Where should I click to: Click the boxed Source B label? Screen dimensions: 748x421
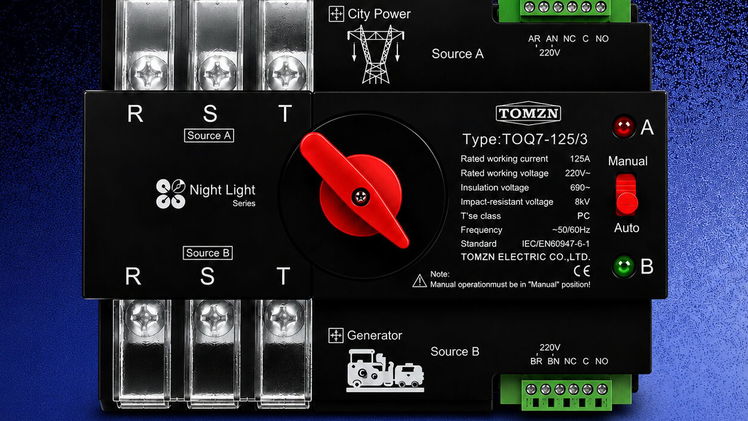click(208, 253)
